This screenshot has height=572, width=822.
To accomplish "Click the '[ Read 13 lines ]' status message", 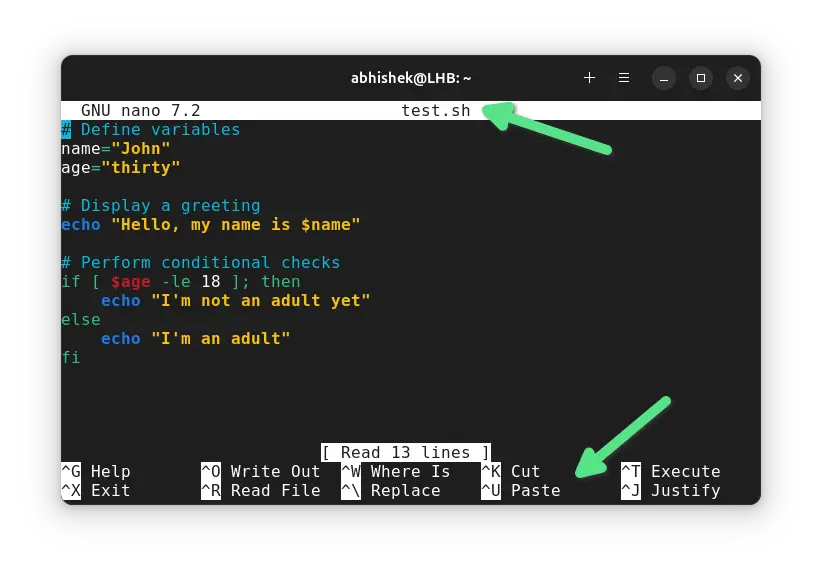I will [406, 452].
